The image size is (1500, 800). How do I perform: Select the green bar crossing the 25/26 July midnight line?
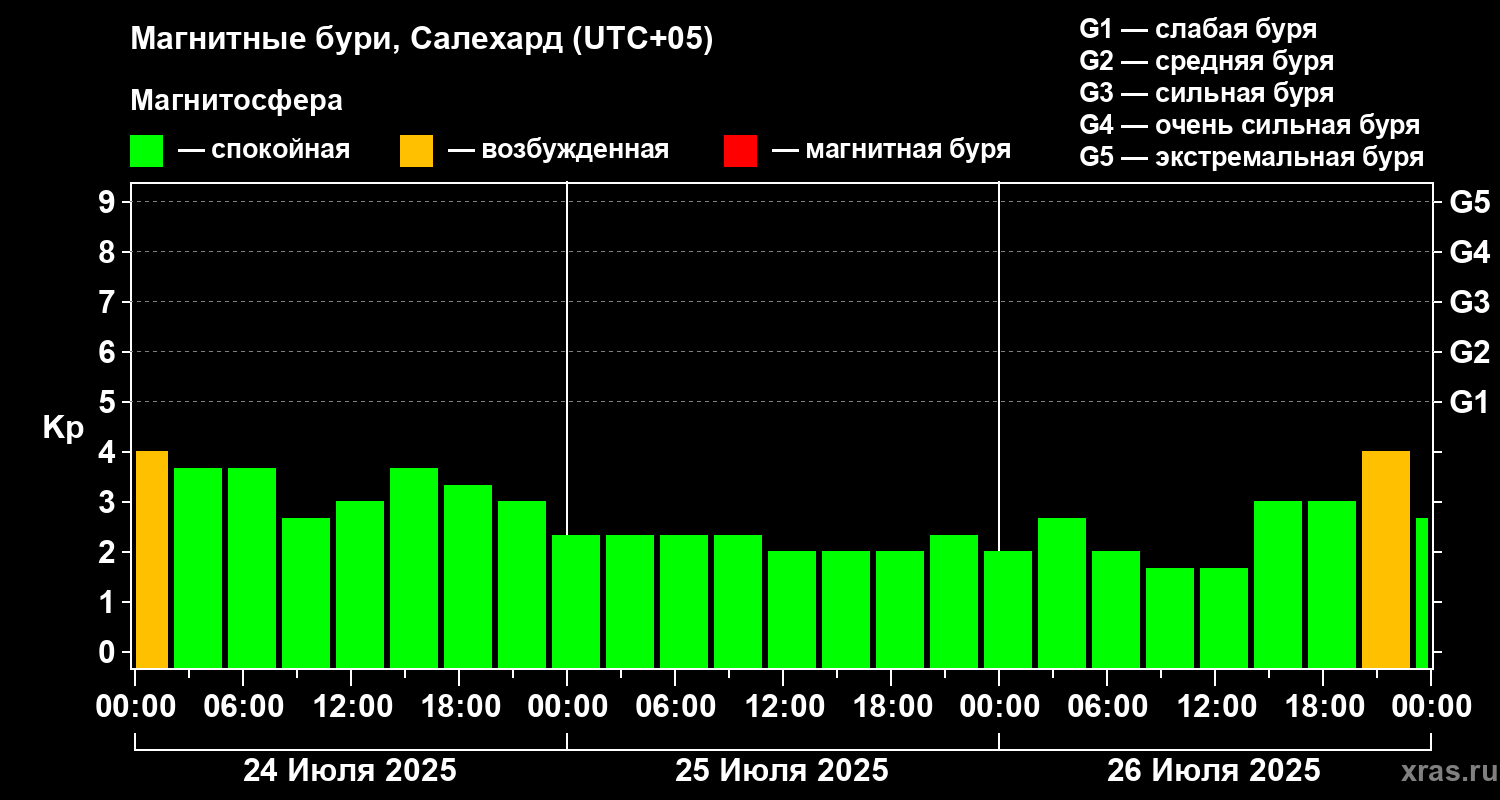[x=1008, y=609]
